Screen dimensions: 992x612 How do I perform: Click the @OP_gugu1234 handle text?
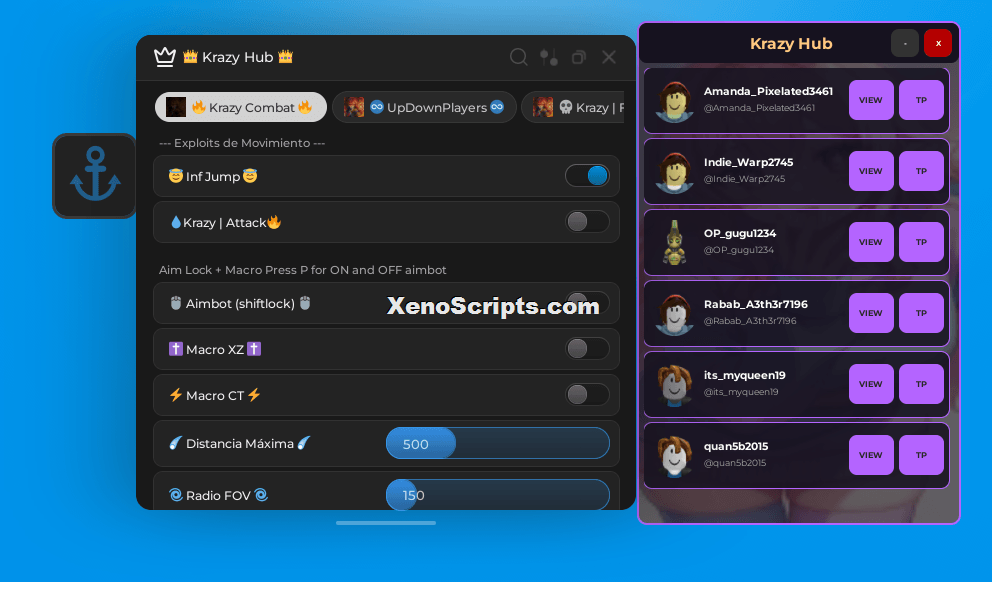(738, 250)
